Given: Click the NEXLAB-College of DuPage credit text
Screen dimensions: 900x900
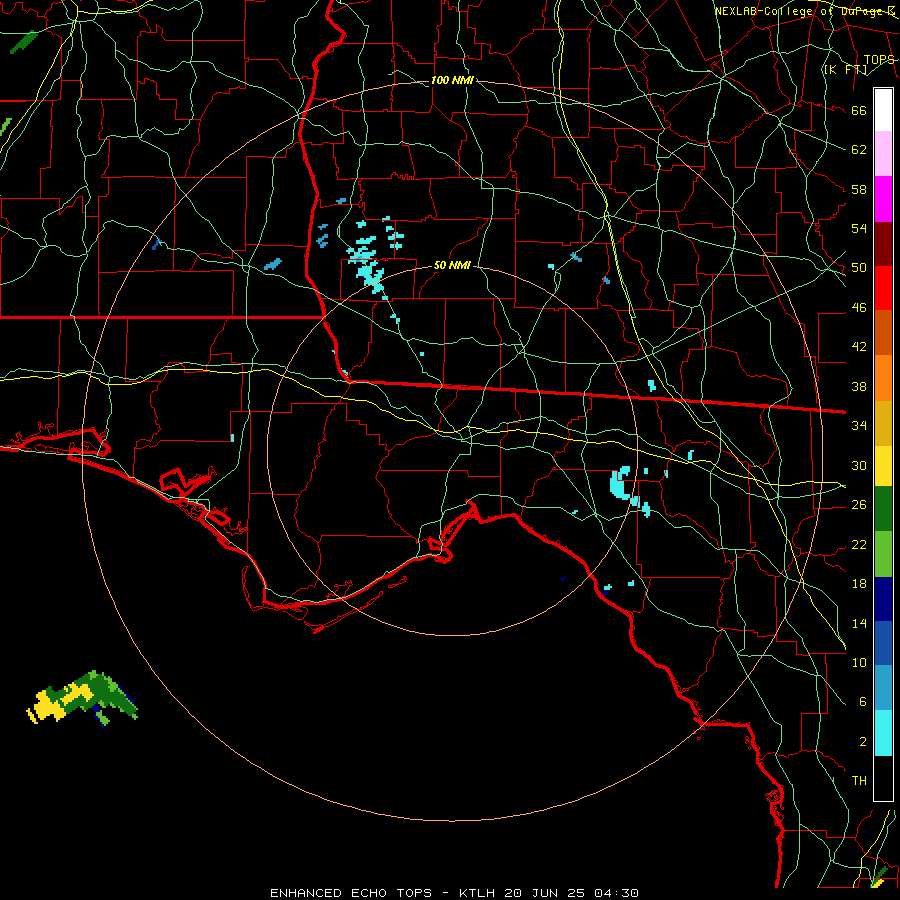Looking at the screenshot, I should tap(805, 11).
